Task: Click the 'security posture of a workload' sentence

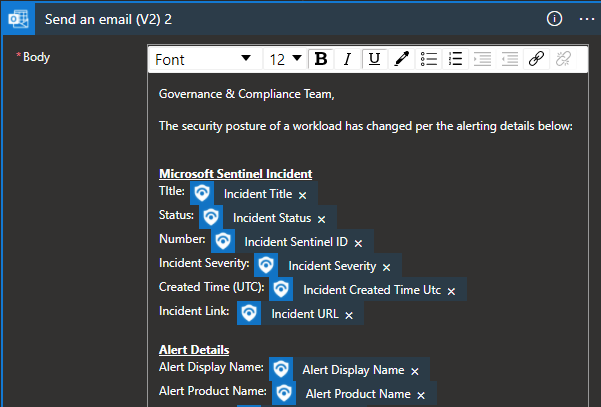Action: [x=366, y=126]
